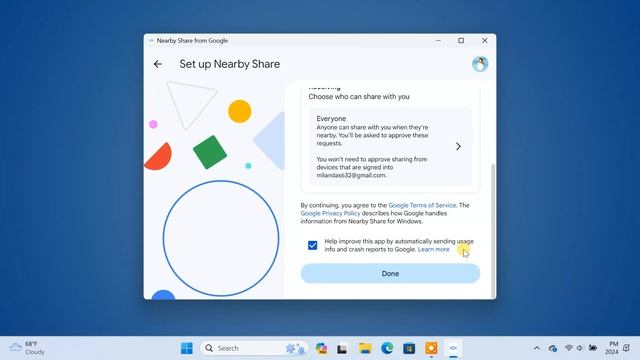
Task: Open Microsoft Store from the taskbar
Action: click(409, 348)
